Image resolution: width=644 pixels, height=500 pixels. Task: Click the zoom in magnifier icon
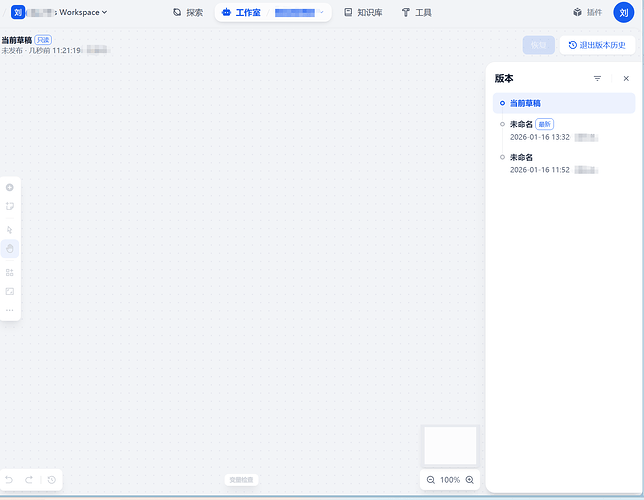[x=470, y=480]
